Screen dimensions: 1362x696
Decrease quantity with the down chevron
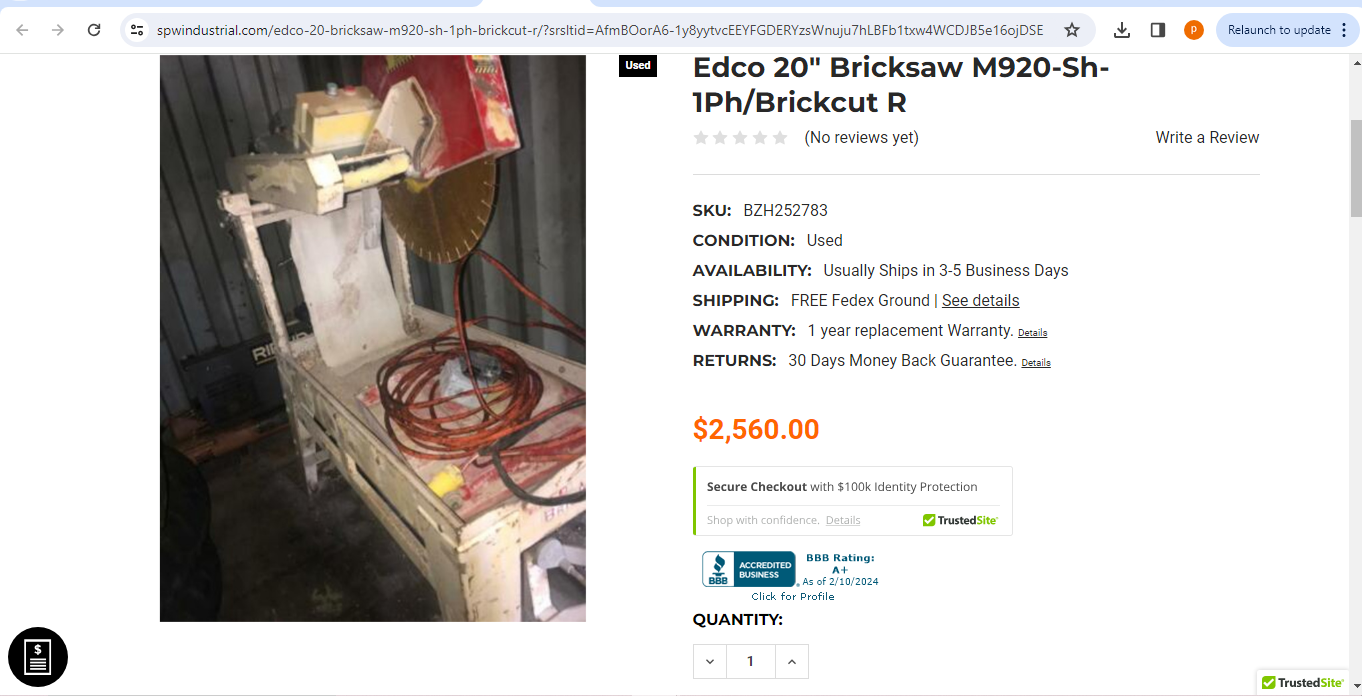710,661
